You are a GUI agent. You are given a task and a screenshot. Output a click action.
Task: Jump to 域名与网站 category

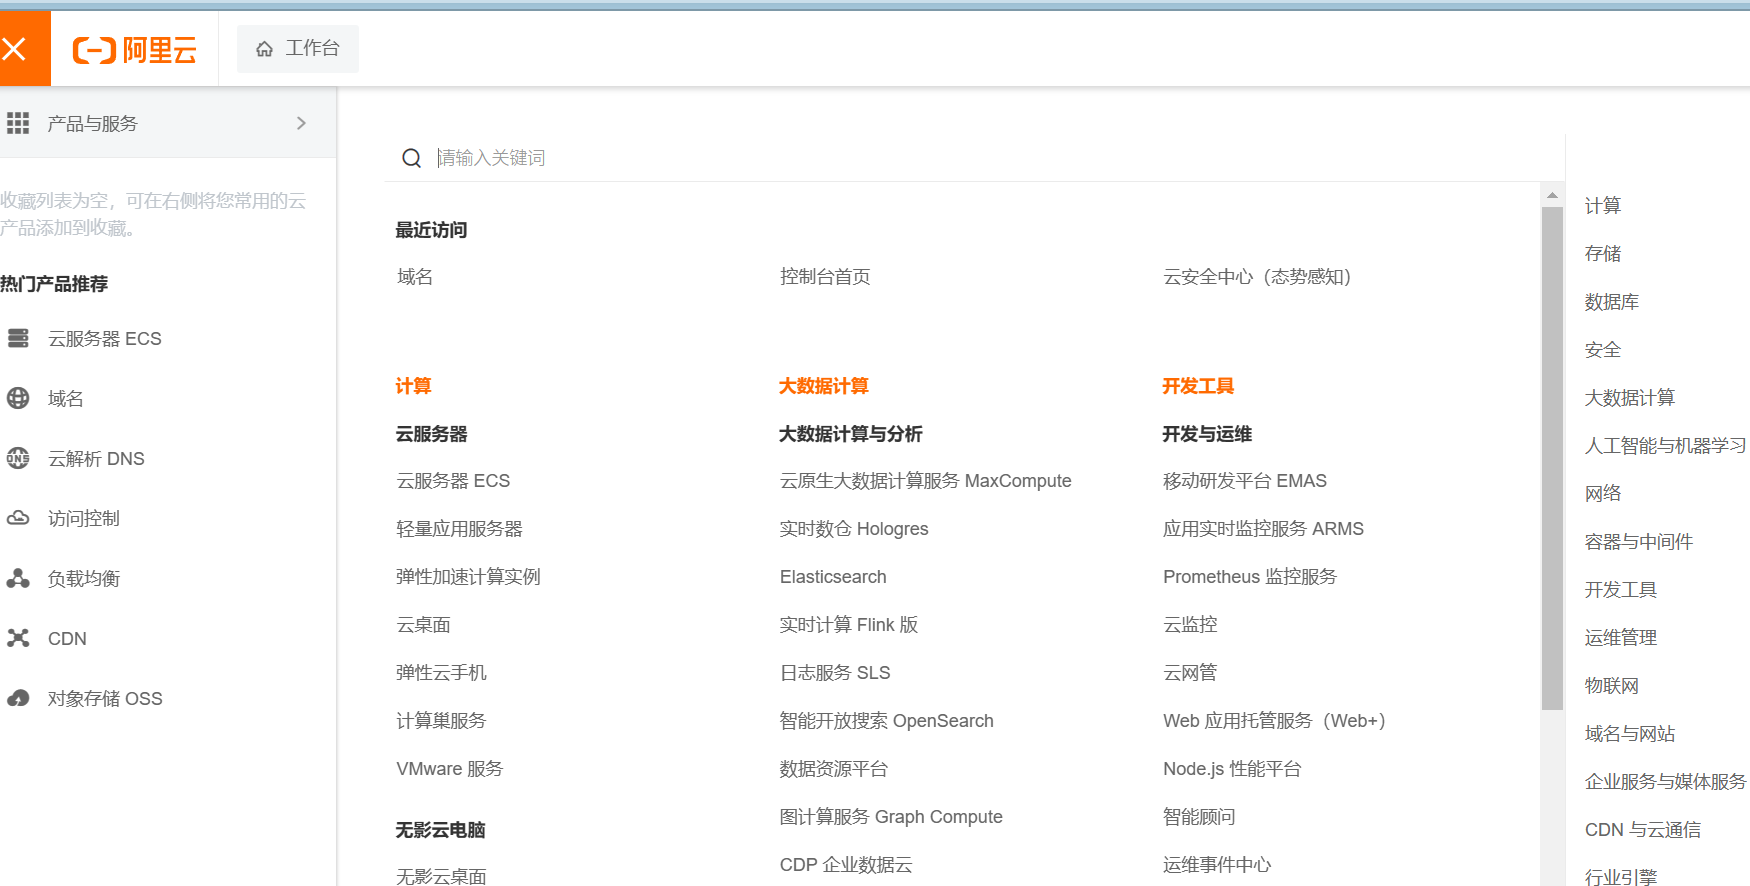click(1630, 734)
